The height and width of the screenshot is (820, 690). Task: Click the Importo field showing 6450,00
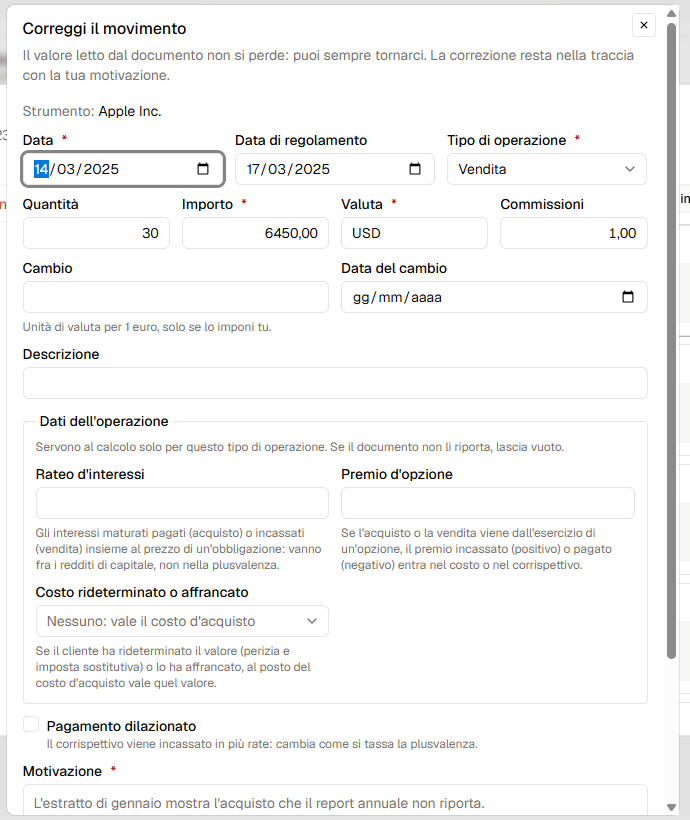(x=255, y=233)
